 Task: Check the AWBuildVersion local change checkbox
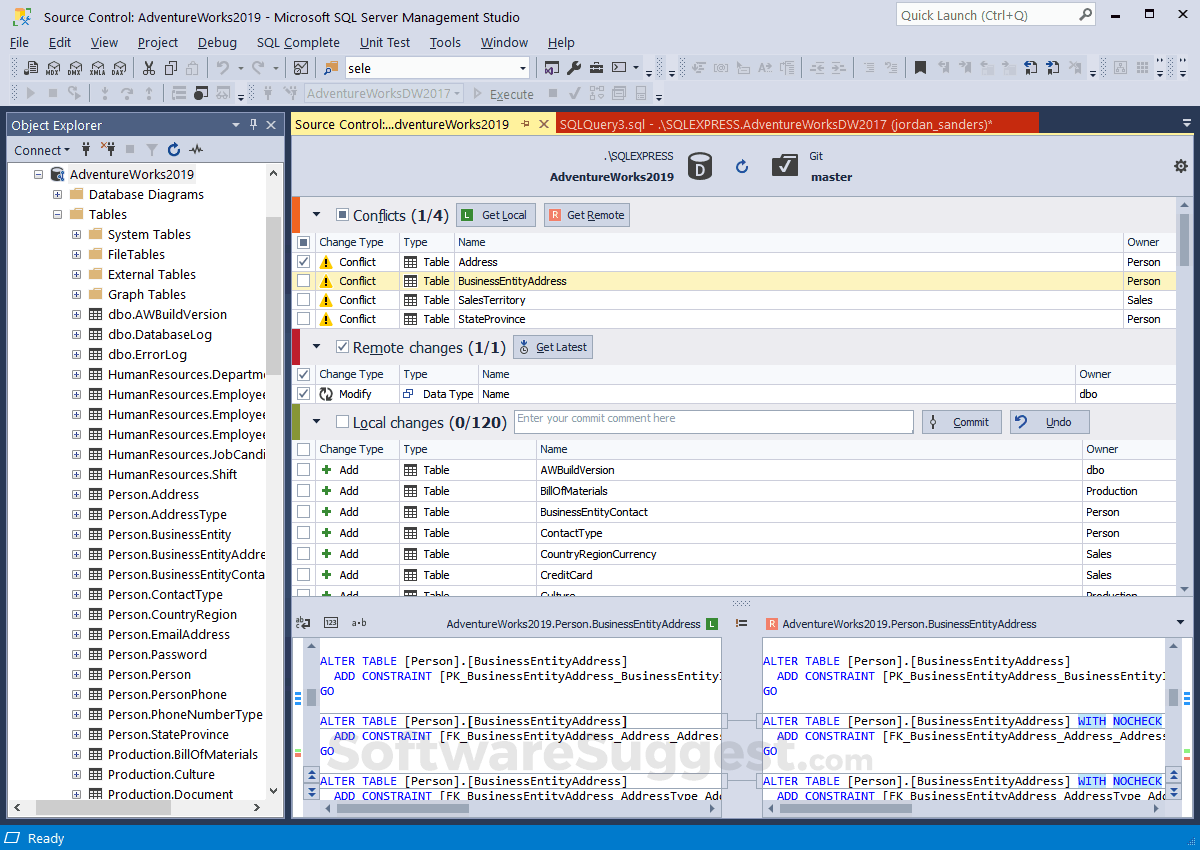click(x=303, y=470)
